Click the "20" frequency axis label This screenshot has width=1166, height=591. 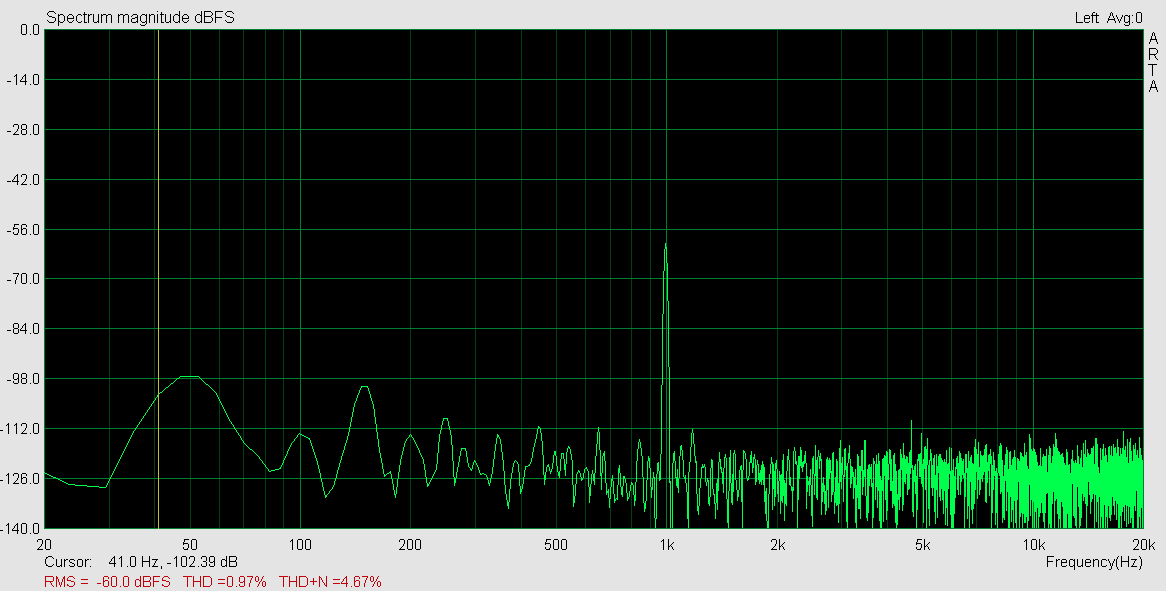tap(44, 544)
